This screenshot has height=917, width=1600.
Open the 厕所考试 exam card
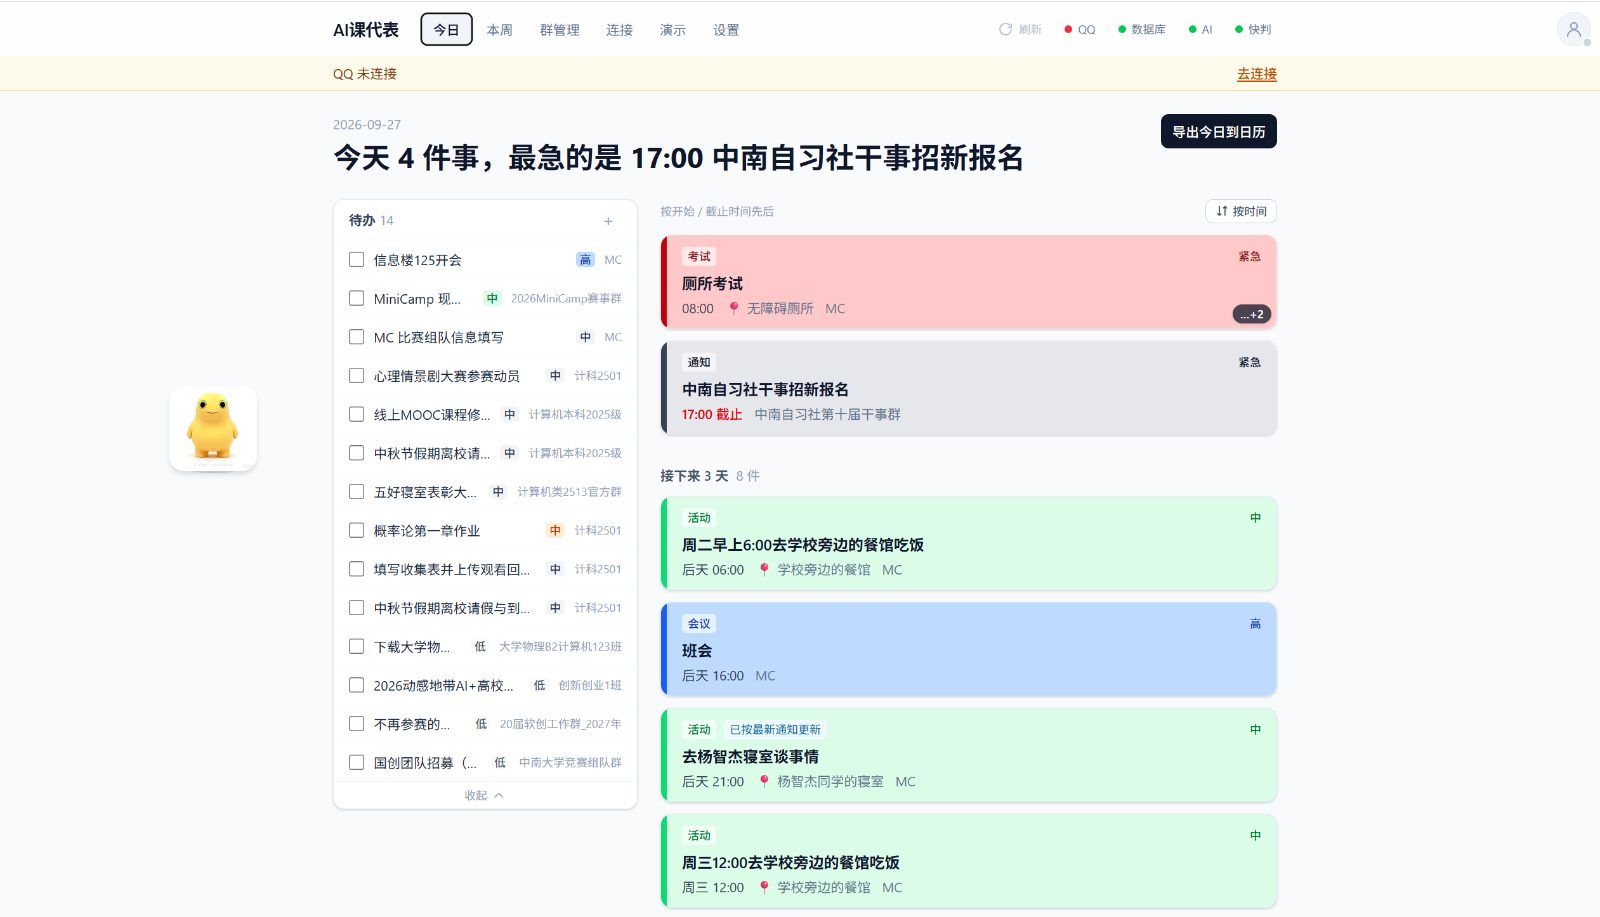point(969,282)
